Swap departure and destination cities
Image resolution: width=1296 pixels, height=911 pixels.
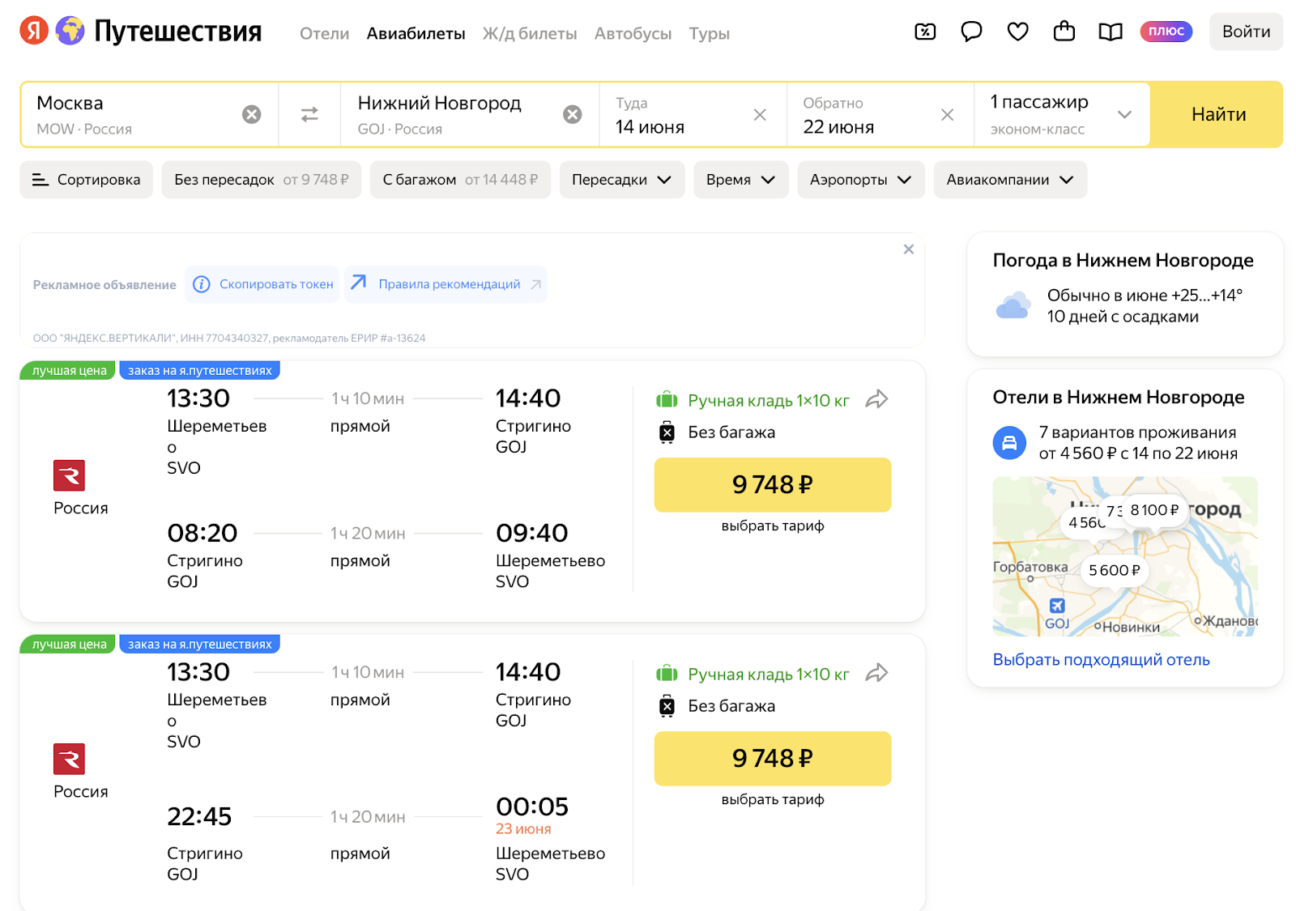click(x=310, y=114)
